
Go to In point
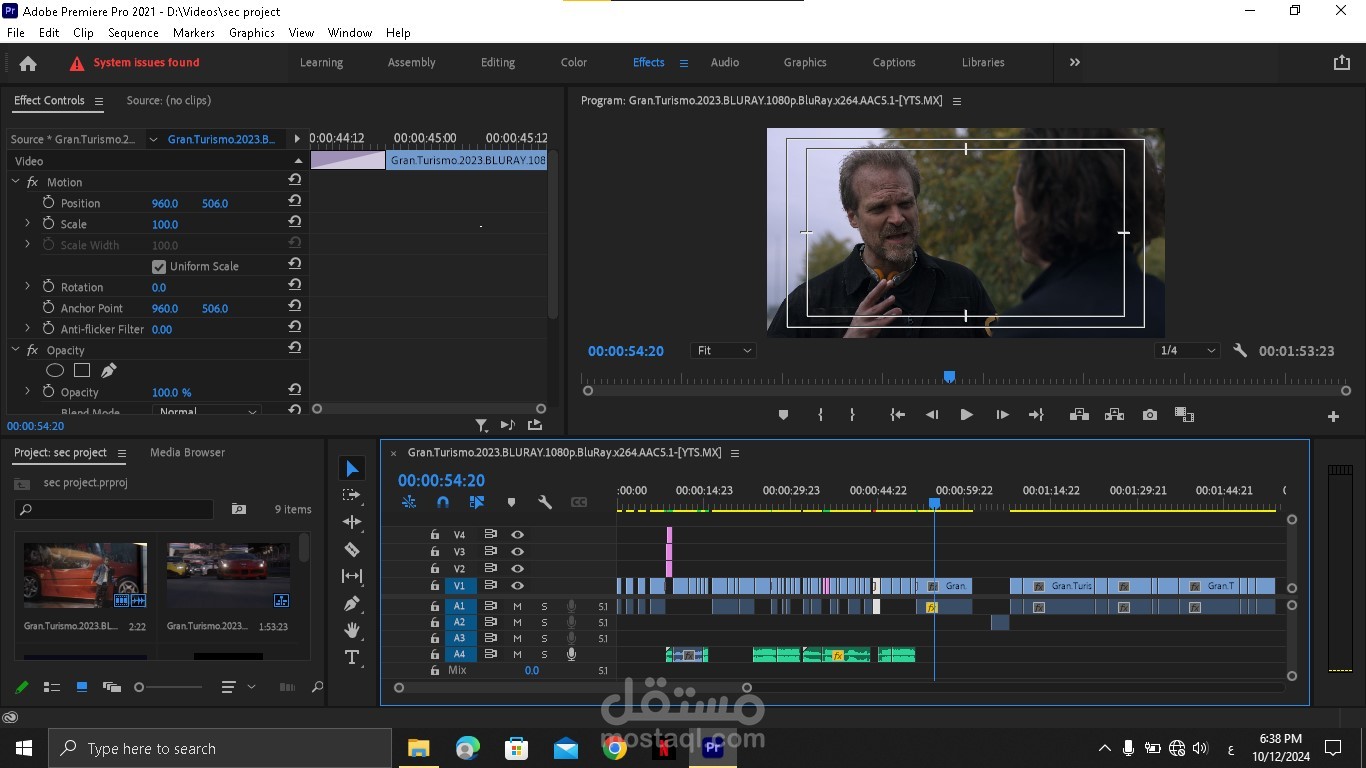(898, 415)
